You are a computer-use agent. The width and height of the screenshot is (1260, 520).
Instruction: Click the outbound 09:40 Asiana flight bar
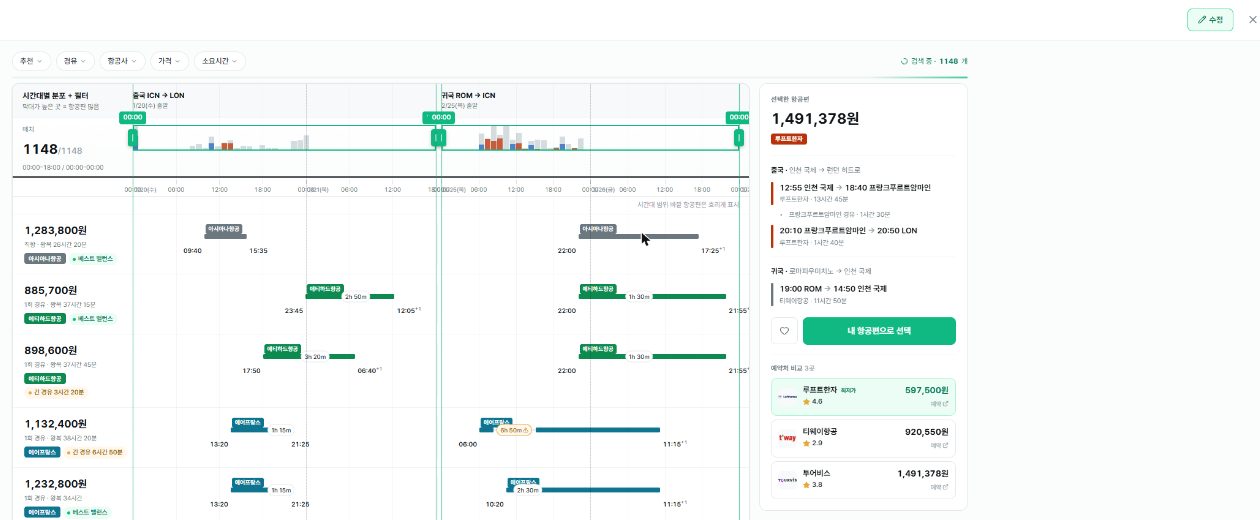pyautogui.click(x=227, y=236)
